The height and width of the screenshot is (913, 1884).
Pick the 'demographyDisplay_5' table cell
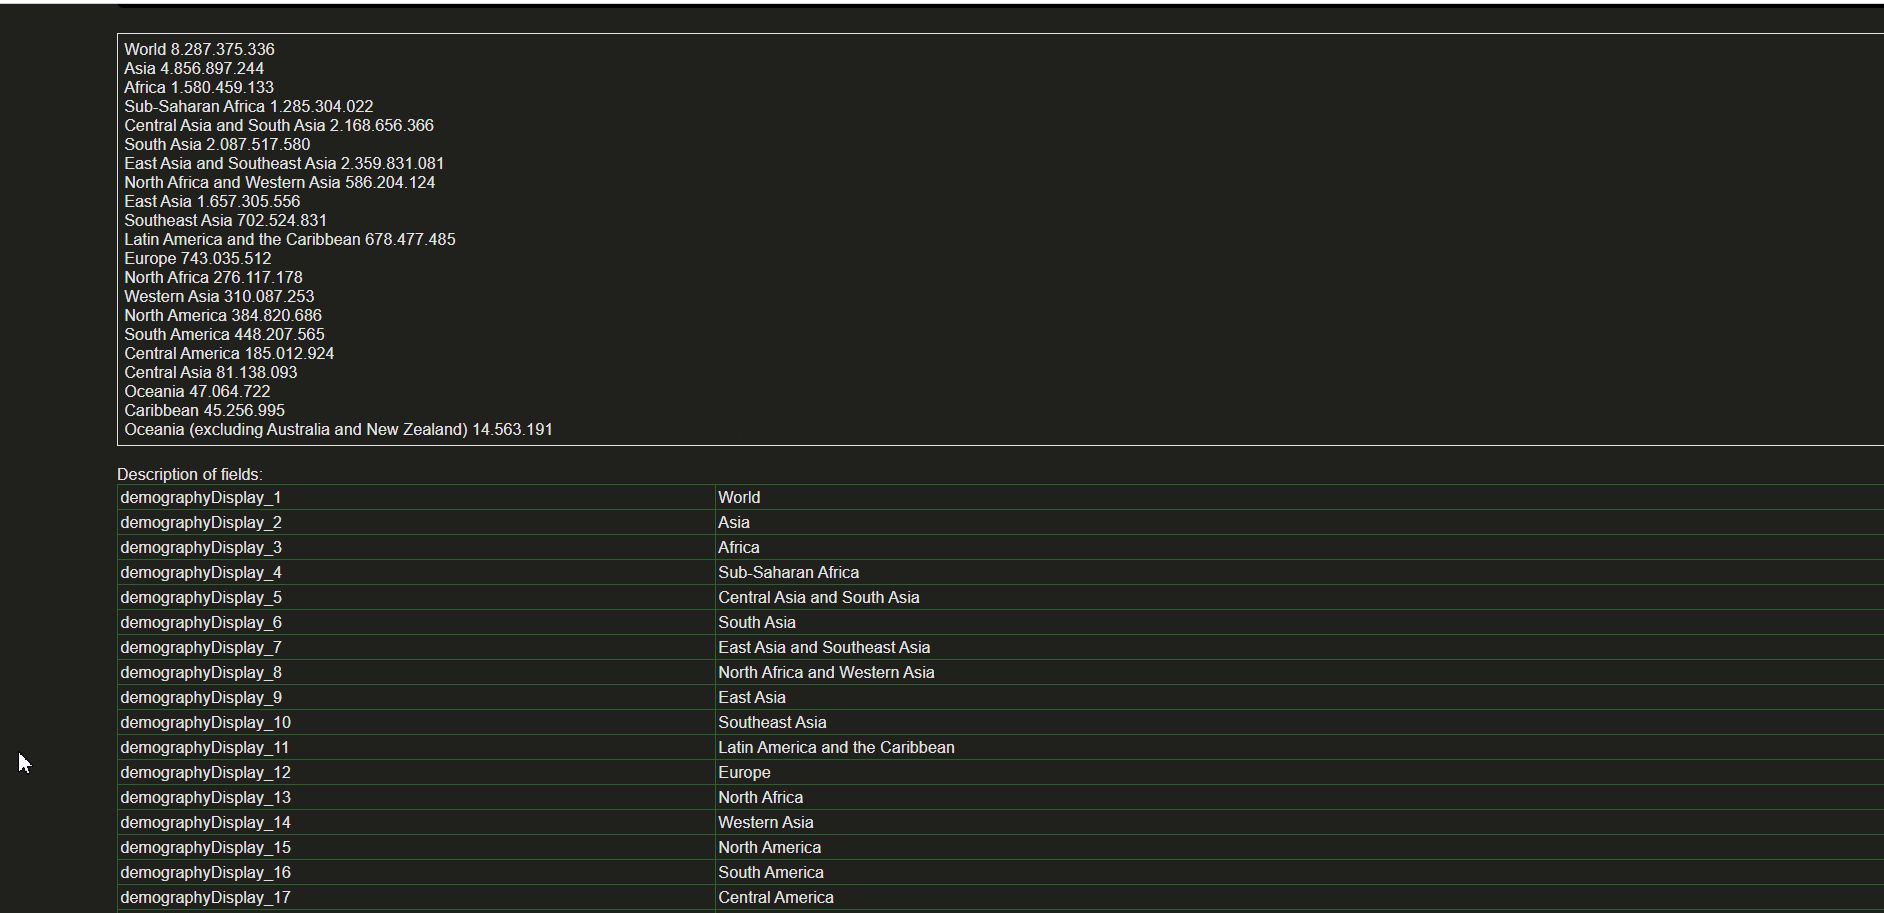click(416, 597)
